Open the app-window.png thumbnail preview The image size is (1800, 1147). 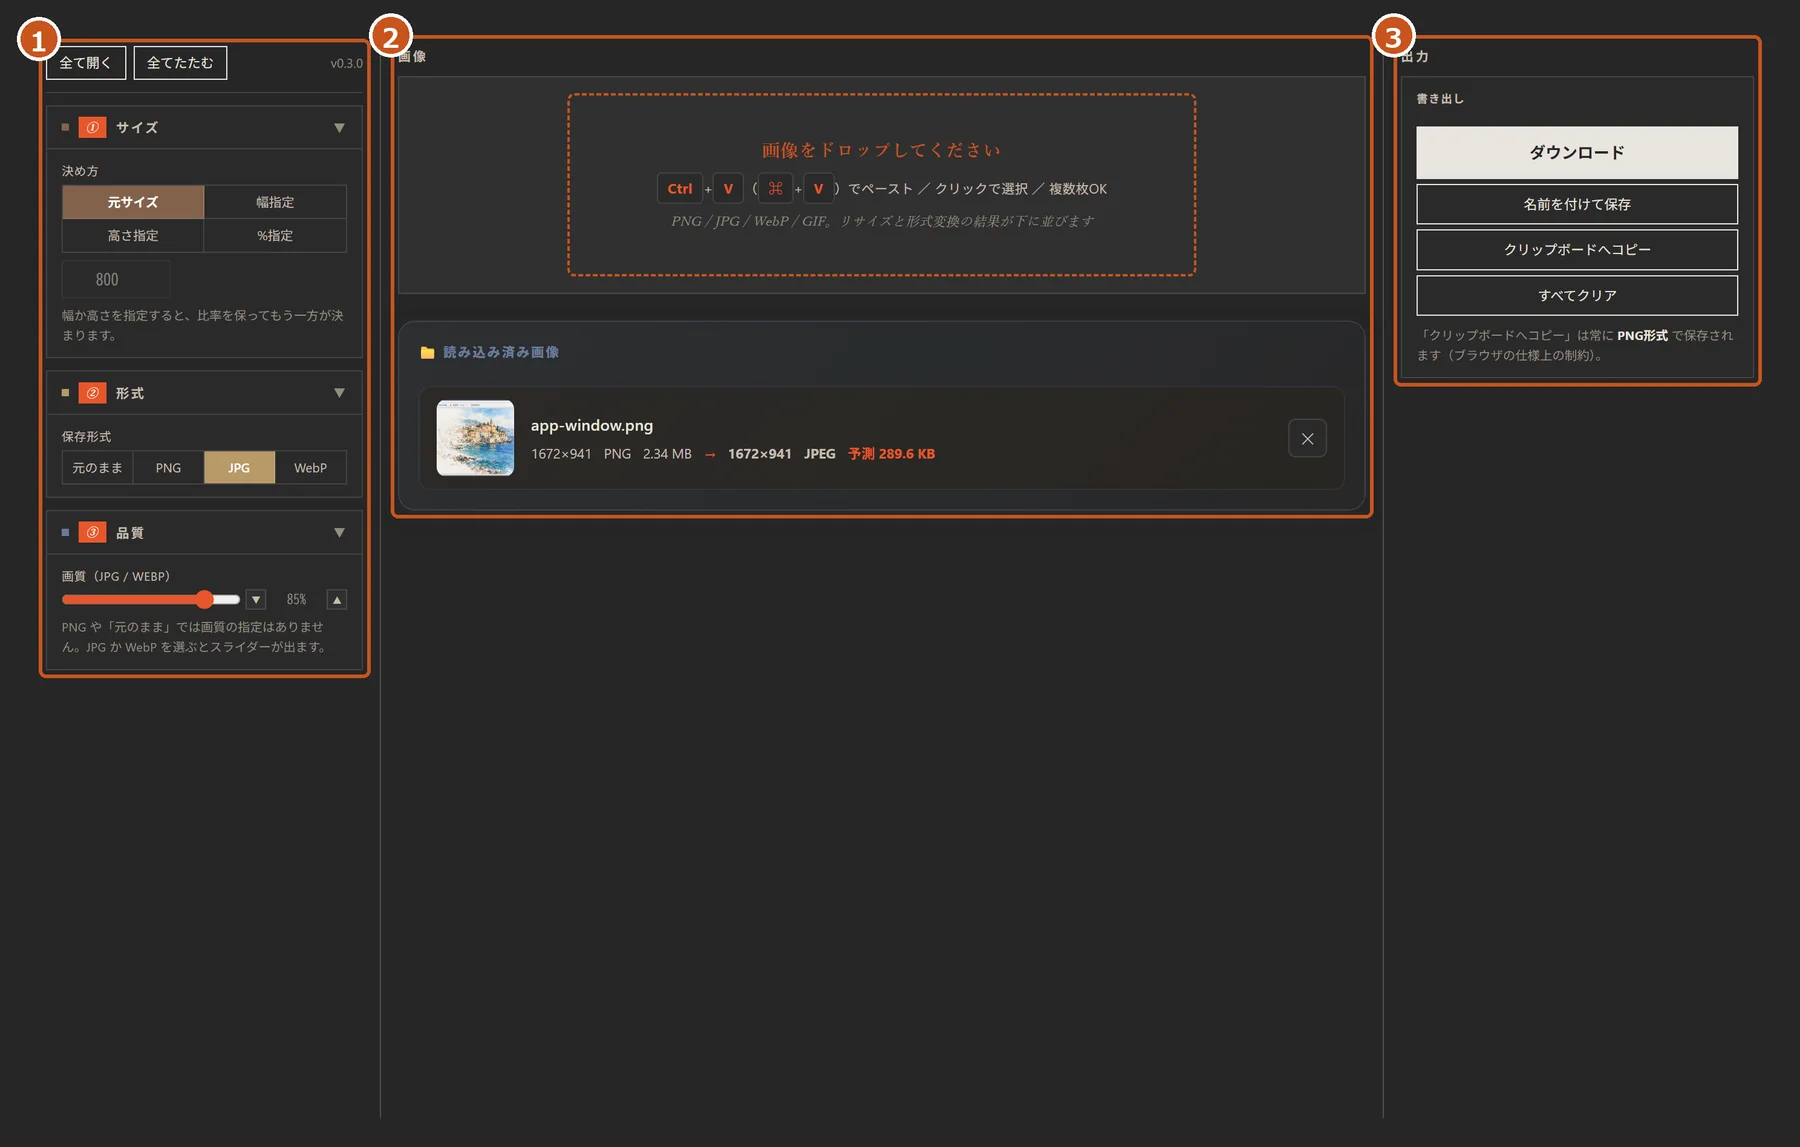coord(475,438)
